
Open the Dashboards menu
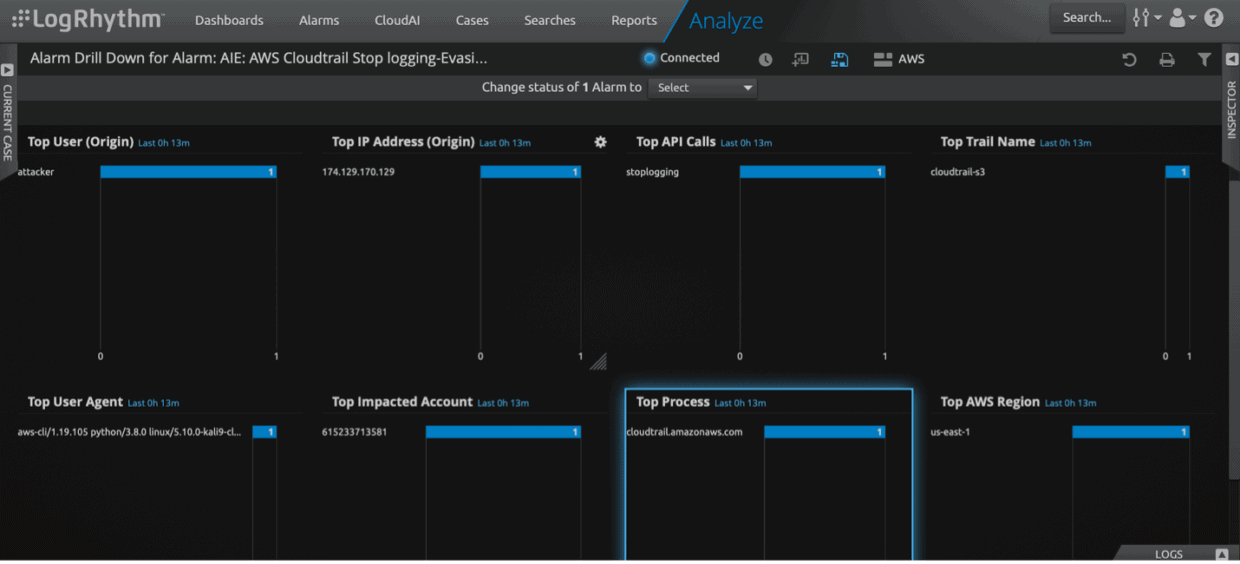point(229,20)
